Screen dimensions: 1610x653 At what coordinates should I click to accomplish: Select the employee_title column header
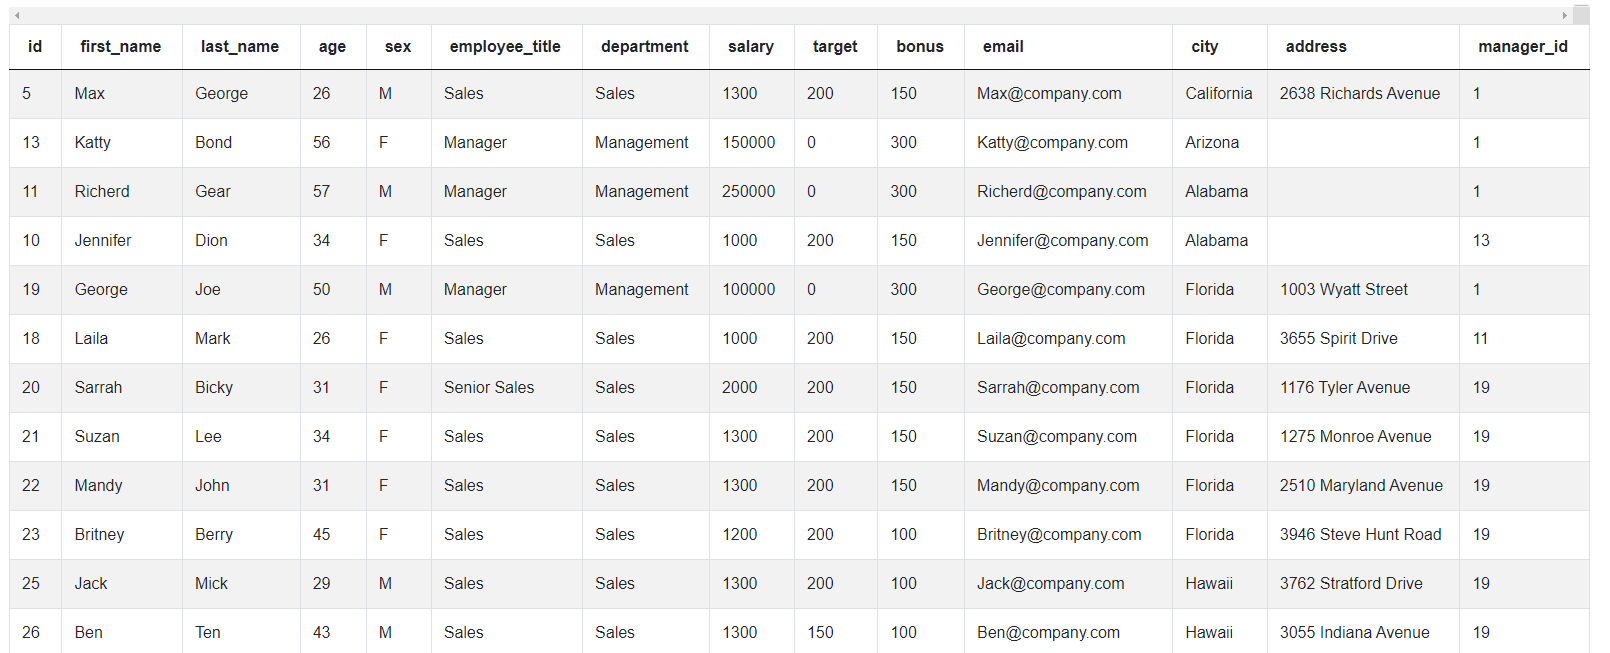505,46
